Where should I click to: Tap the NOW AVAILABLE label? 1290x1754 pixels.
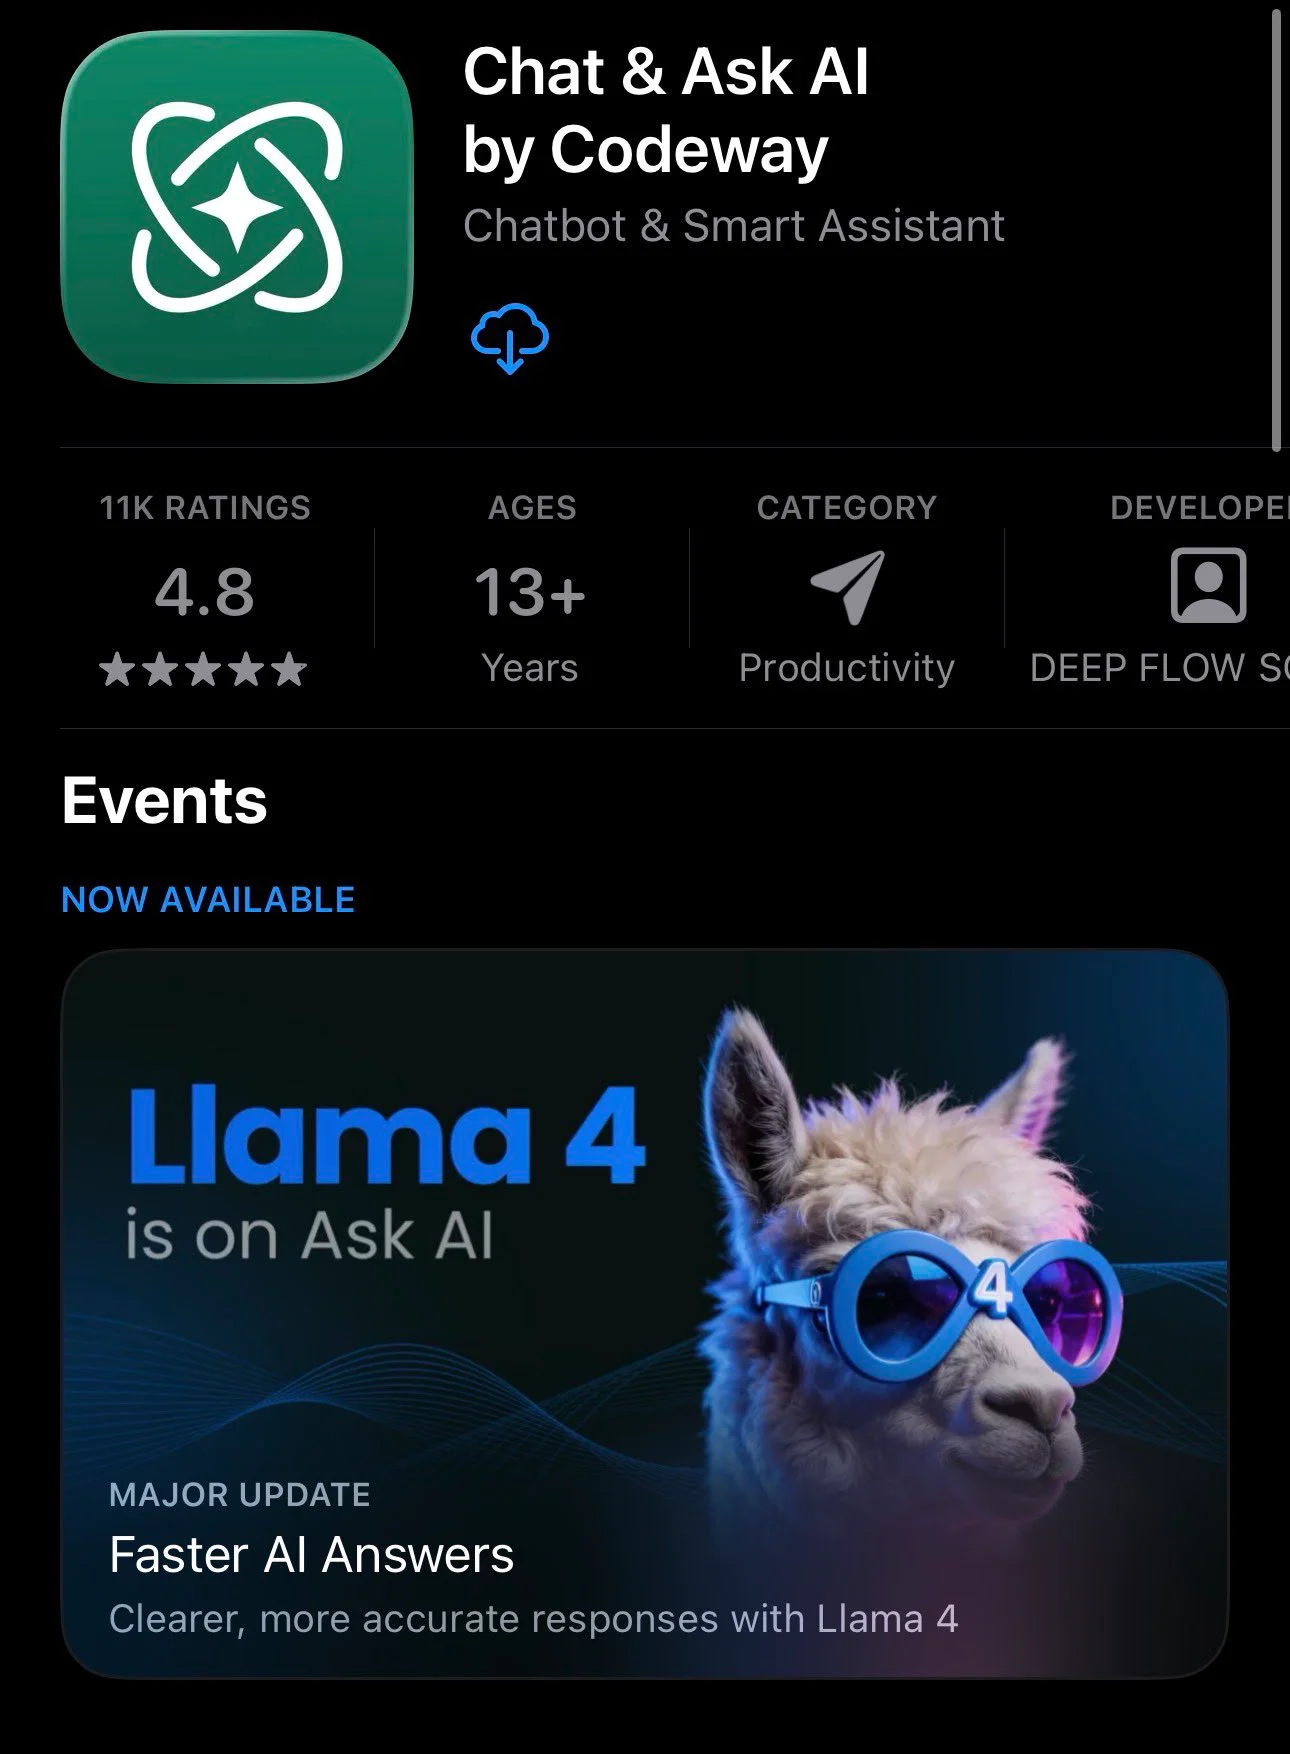click(x=208, y=900)
